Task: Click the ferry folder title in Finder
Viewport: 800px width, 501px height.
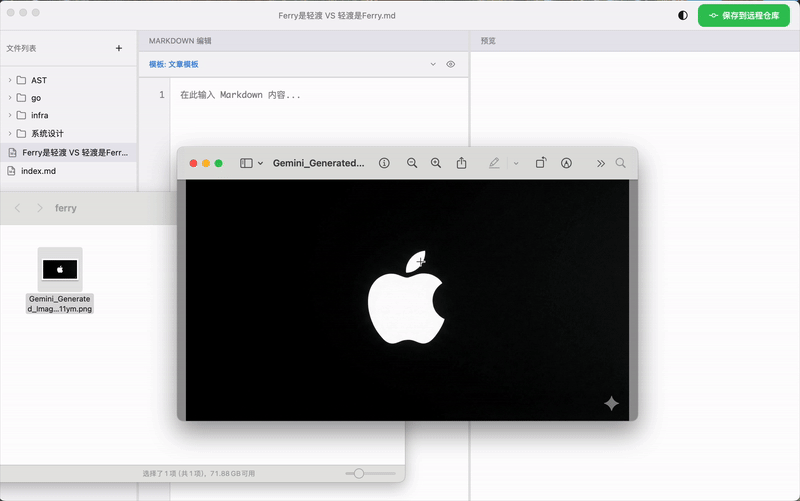Action: (x=66, y=208)
